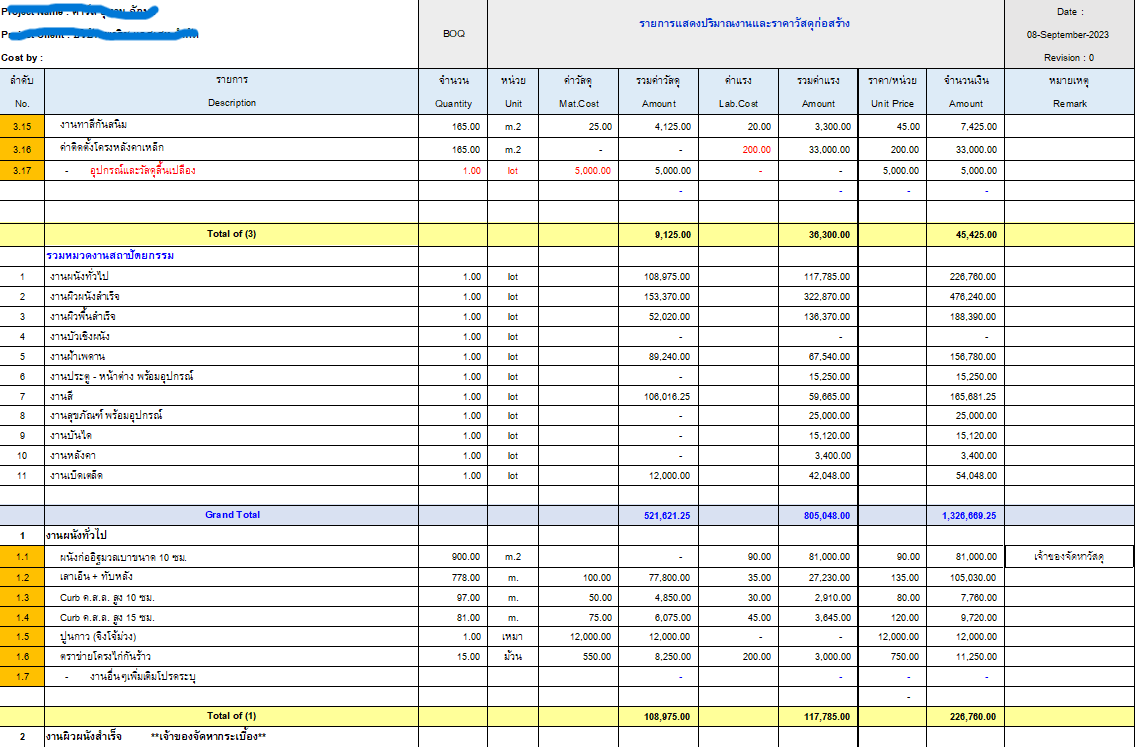Click item number cell 1.1
Screen dimensions: 1135x747
click(x=22, y=557)
